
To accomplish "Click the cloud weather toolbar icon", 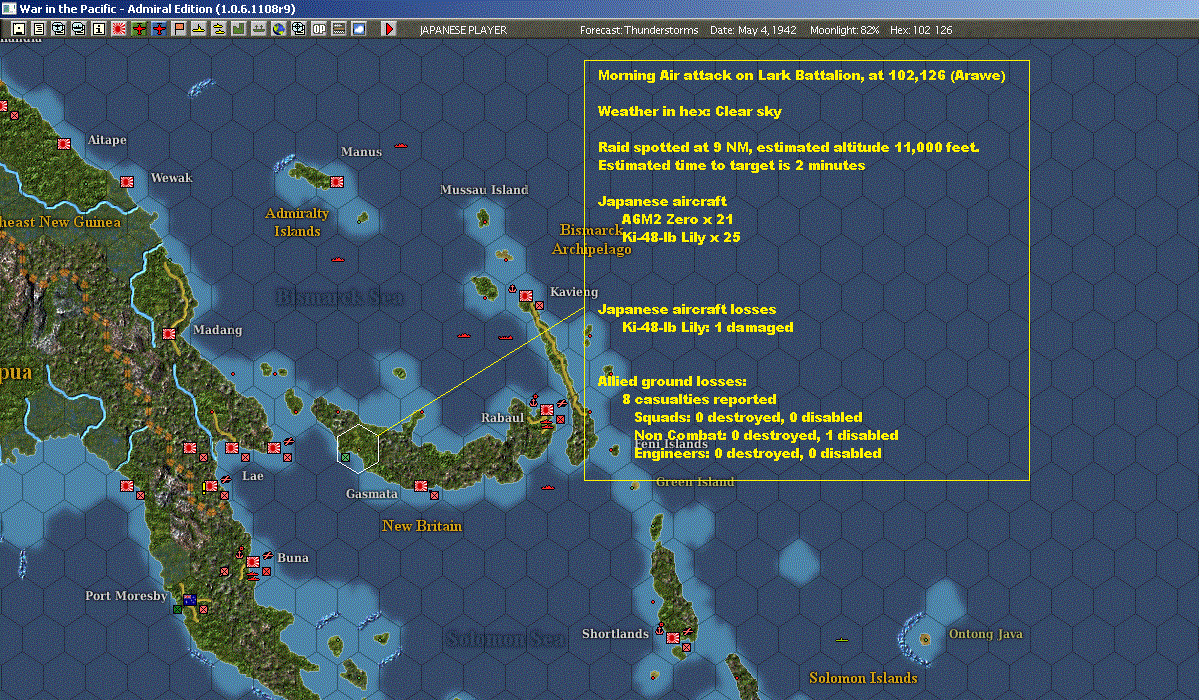I will tap(359, 29).
